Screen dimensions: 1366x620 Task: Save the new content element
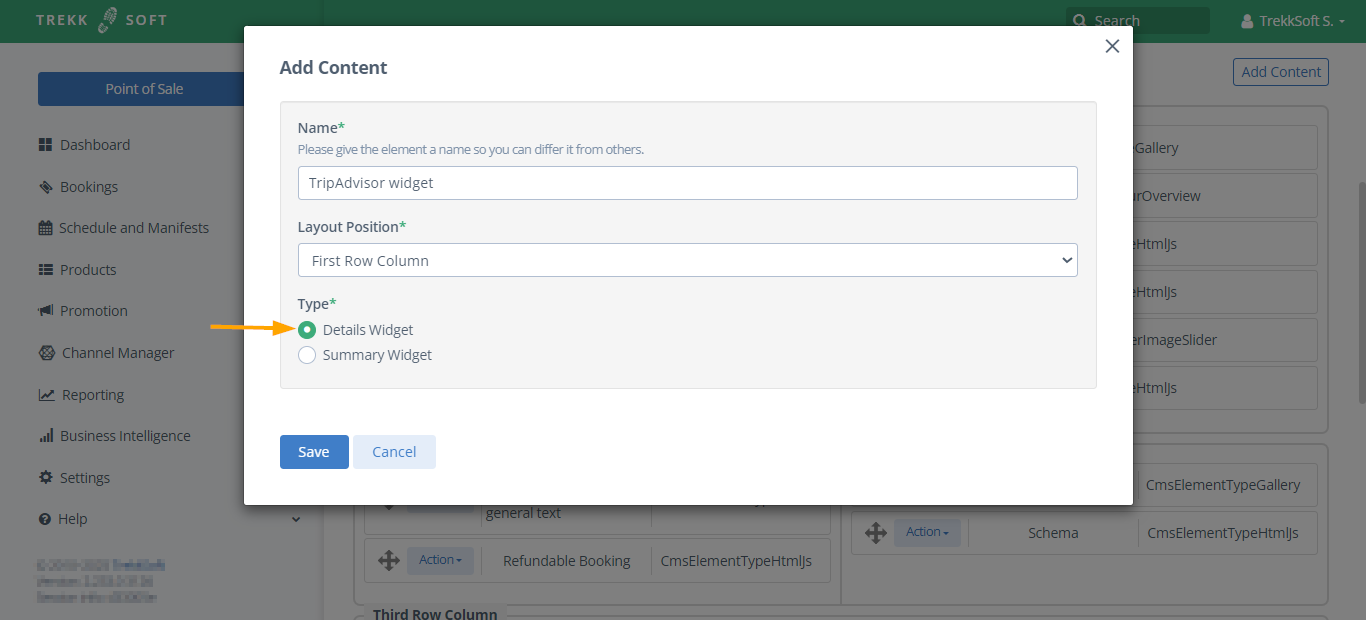point(314,452)
